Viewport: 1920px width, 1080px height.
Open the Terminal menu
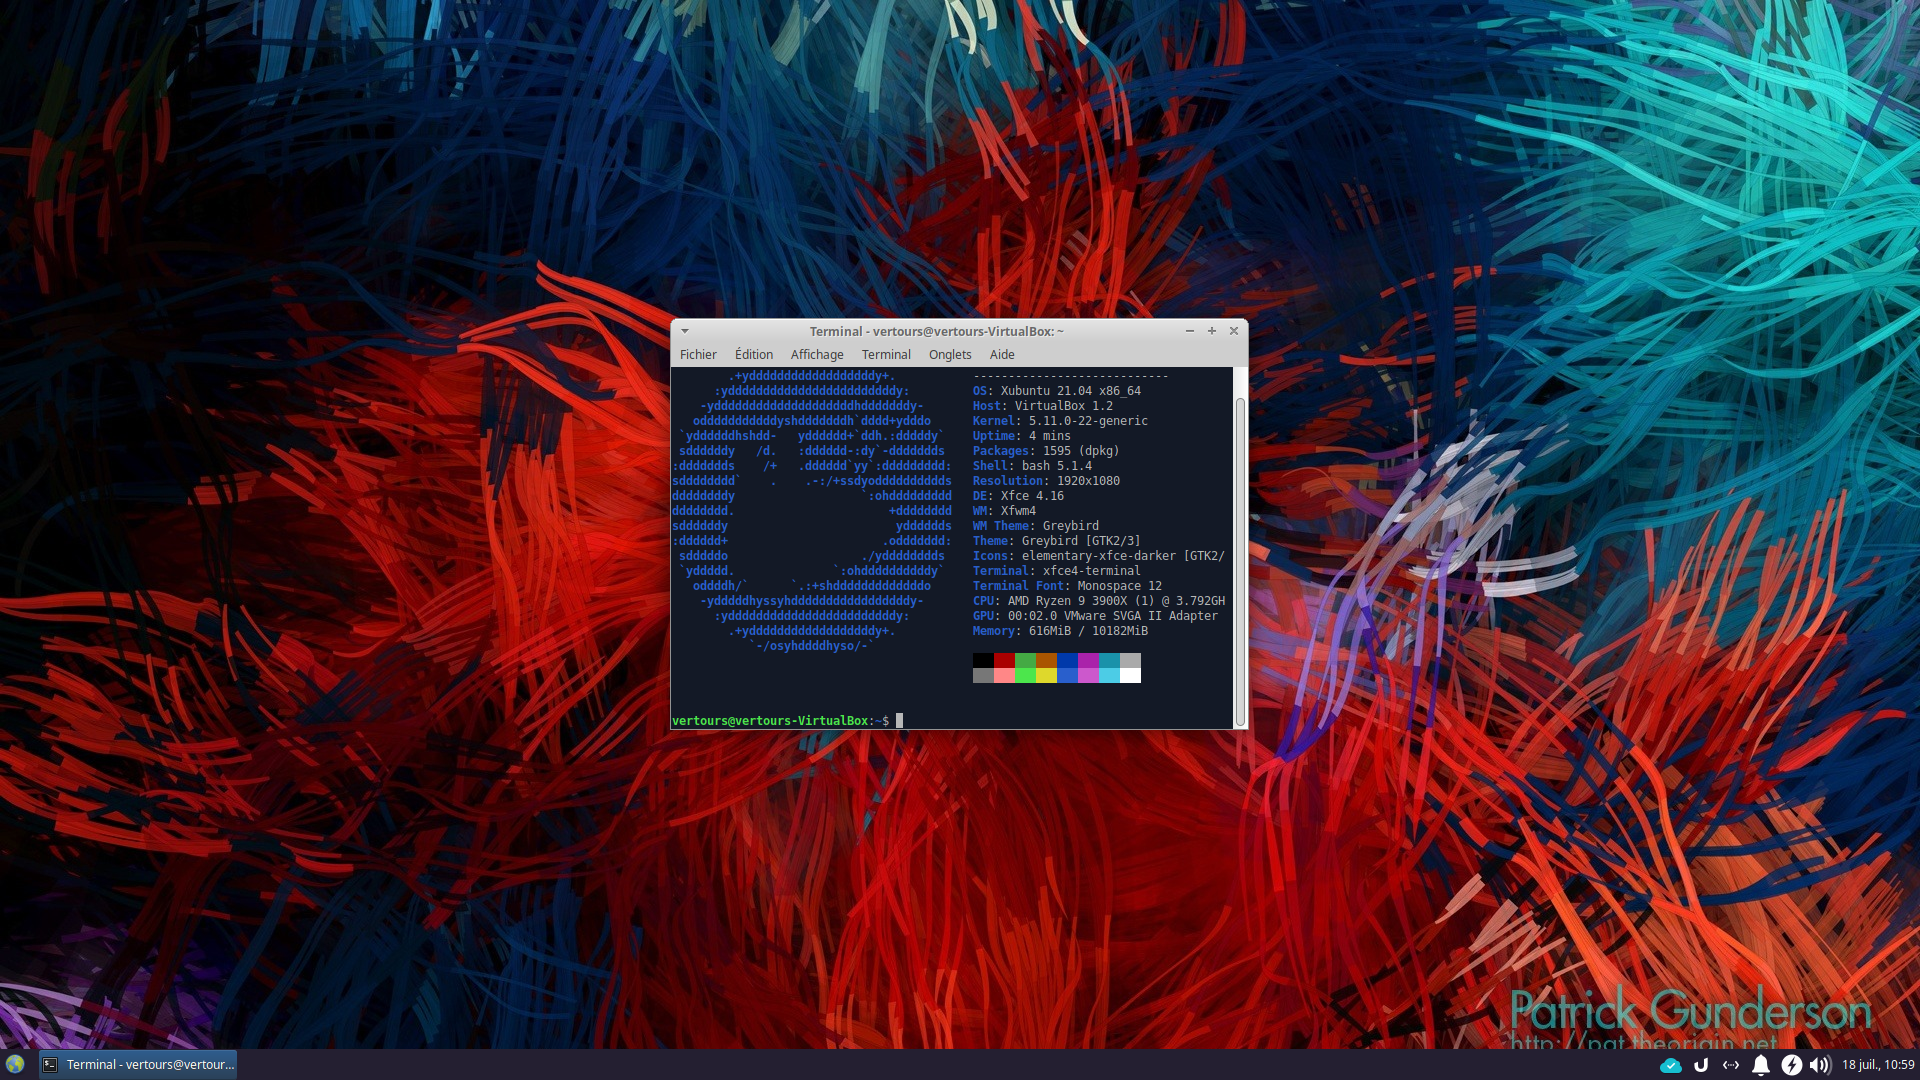pos(886,354)
